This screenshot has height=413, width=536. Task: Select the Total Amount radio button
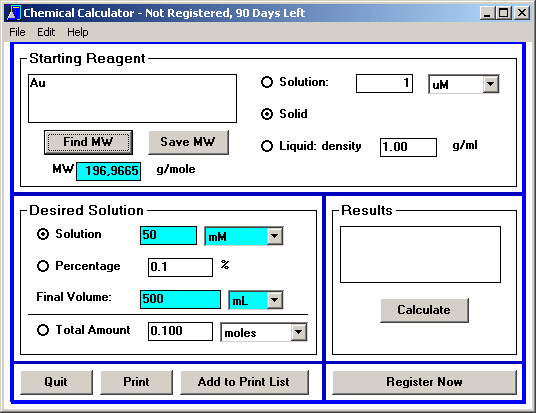click(x=43, y=330)
